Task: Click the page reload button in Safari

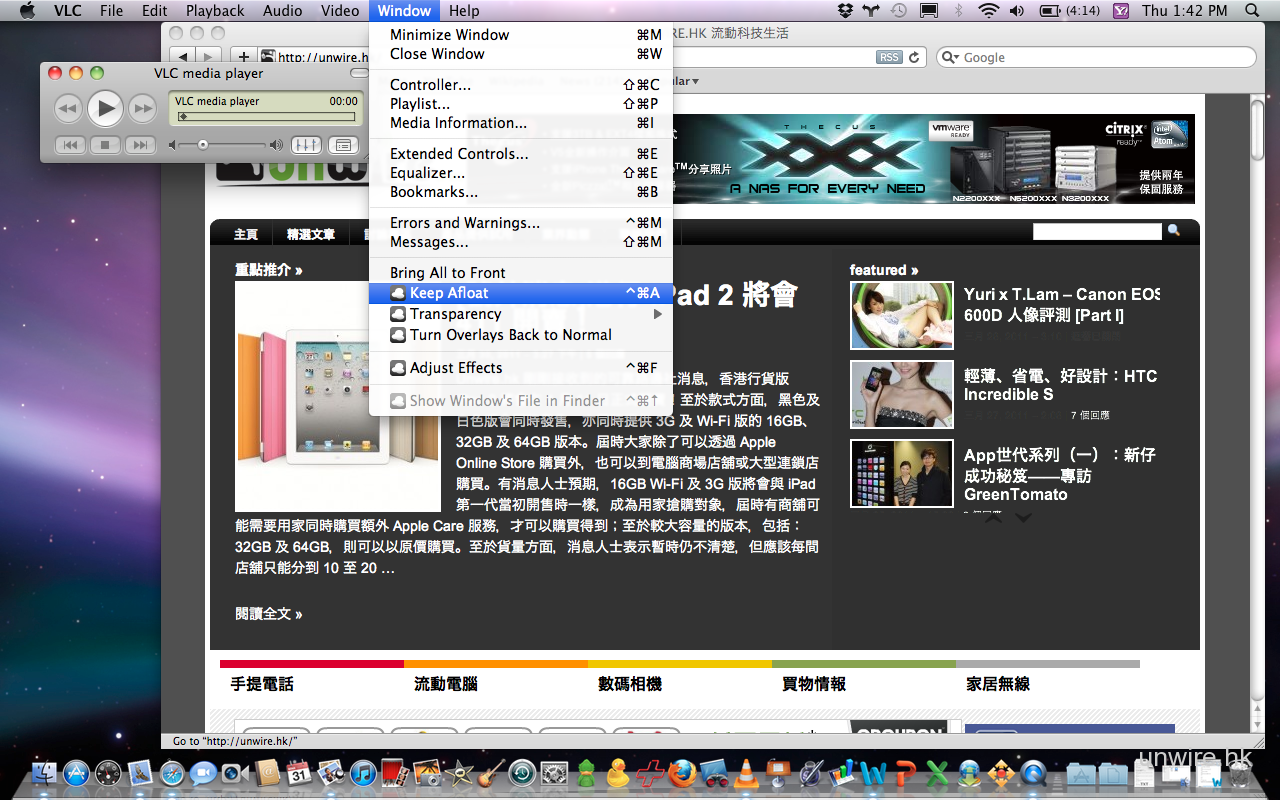Action: [x=914, y=58]
